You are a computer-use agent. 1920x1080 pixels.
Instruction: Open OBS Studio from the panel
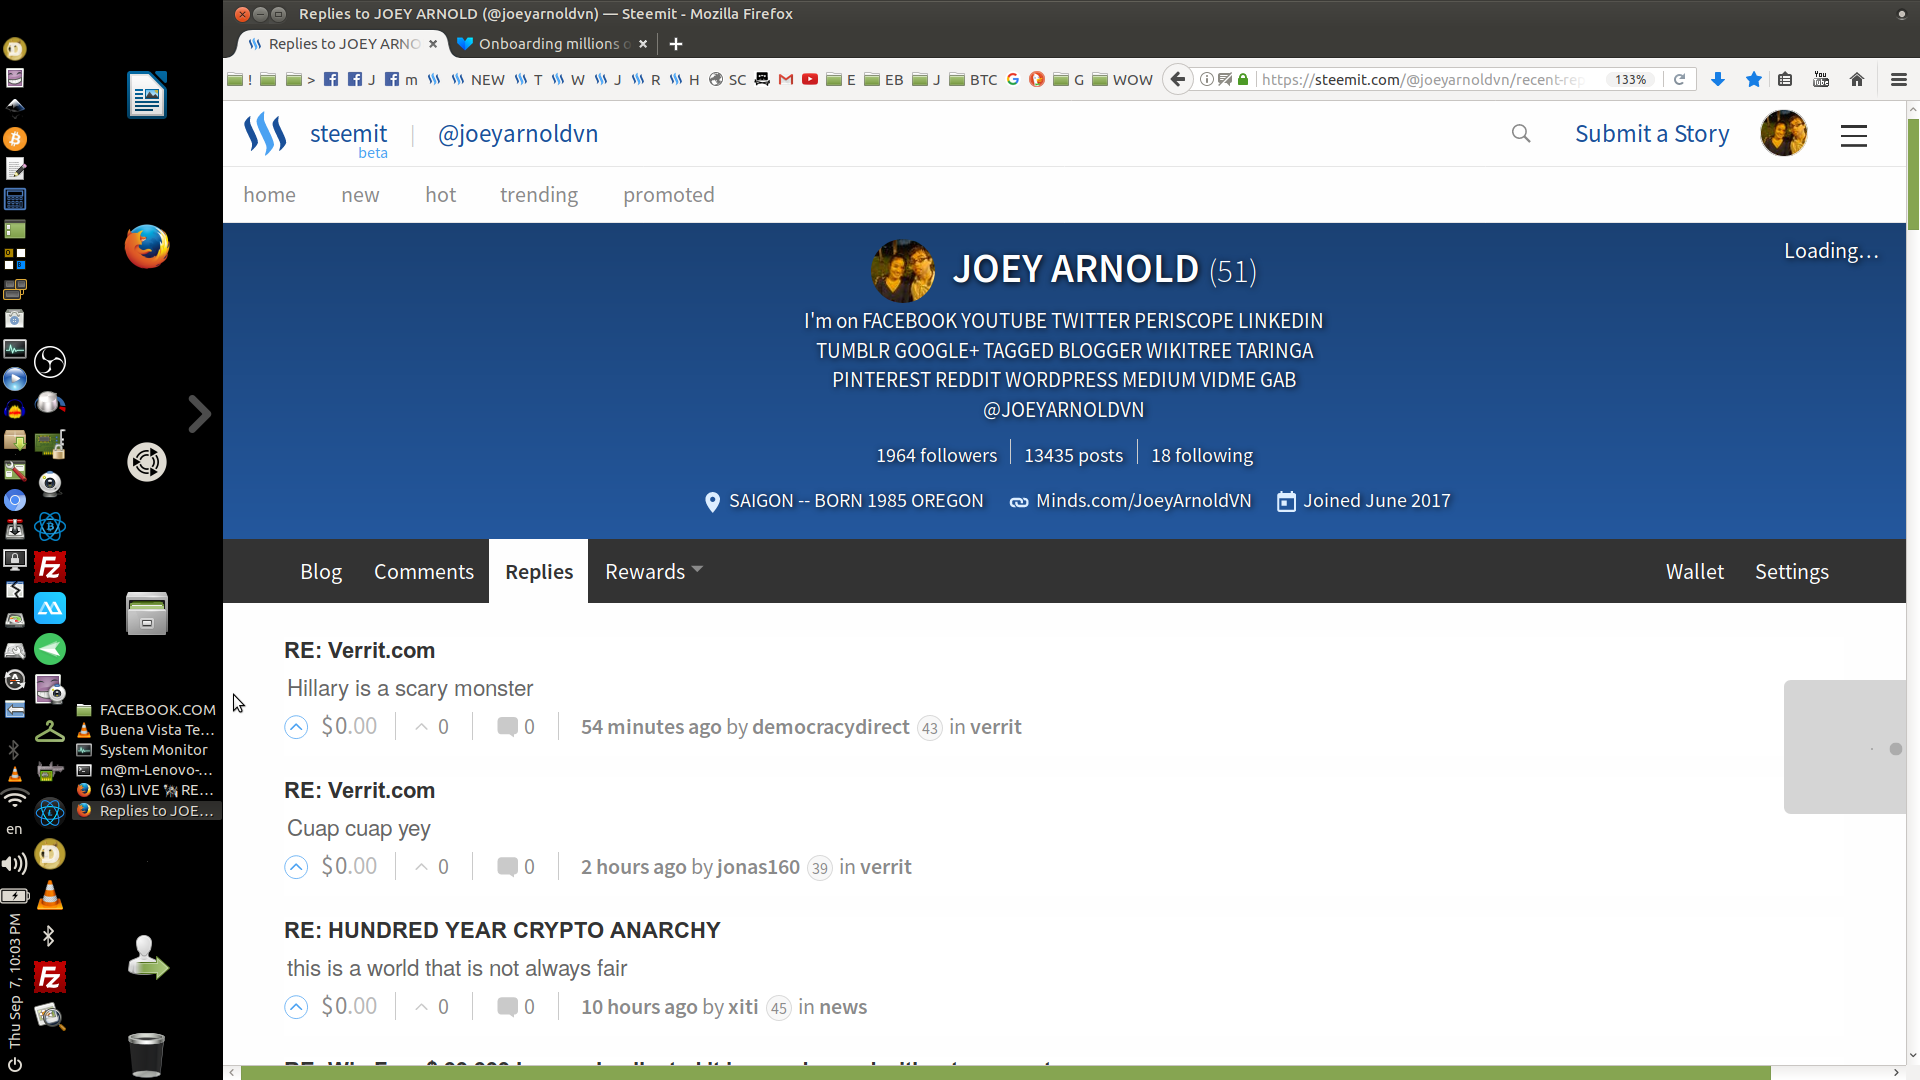[x=50, y=362]
